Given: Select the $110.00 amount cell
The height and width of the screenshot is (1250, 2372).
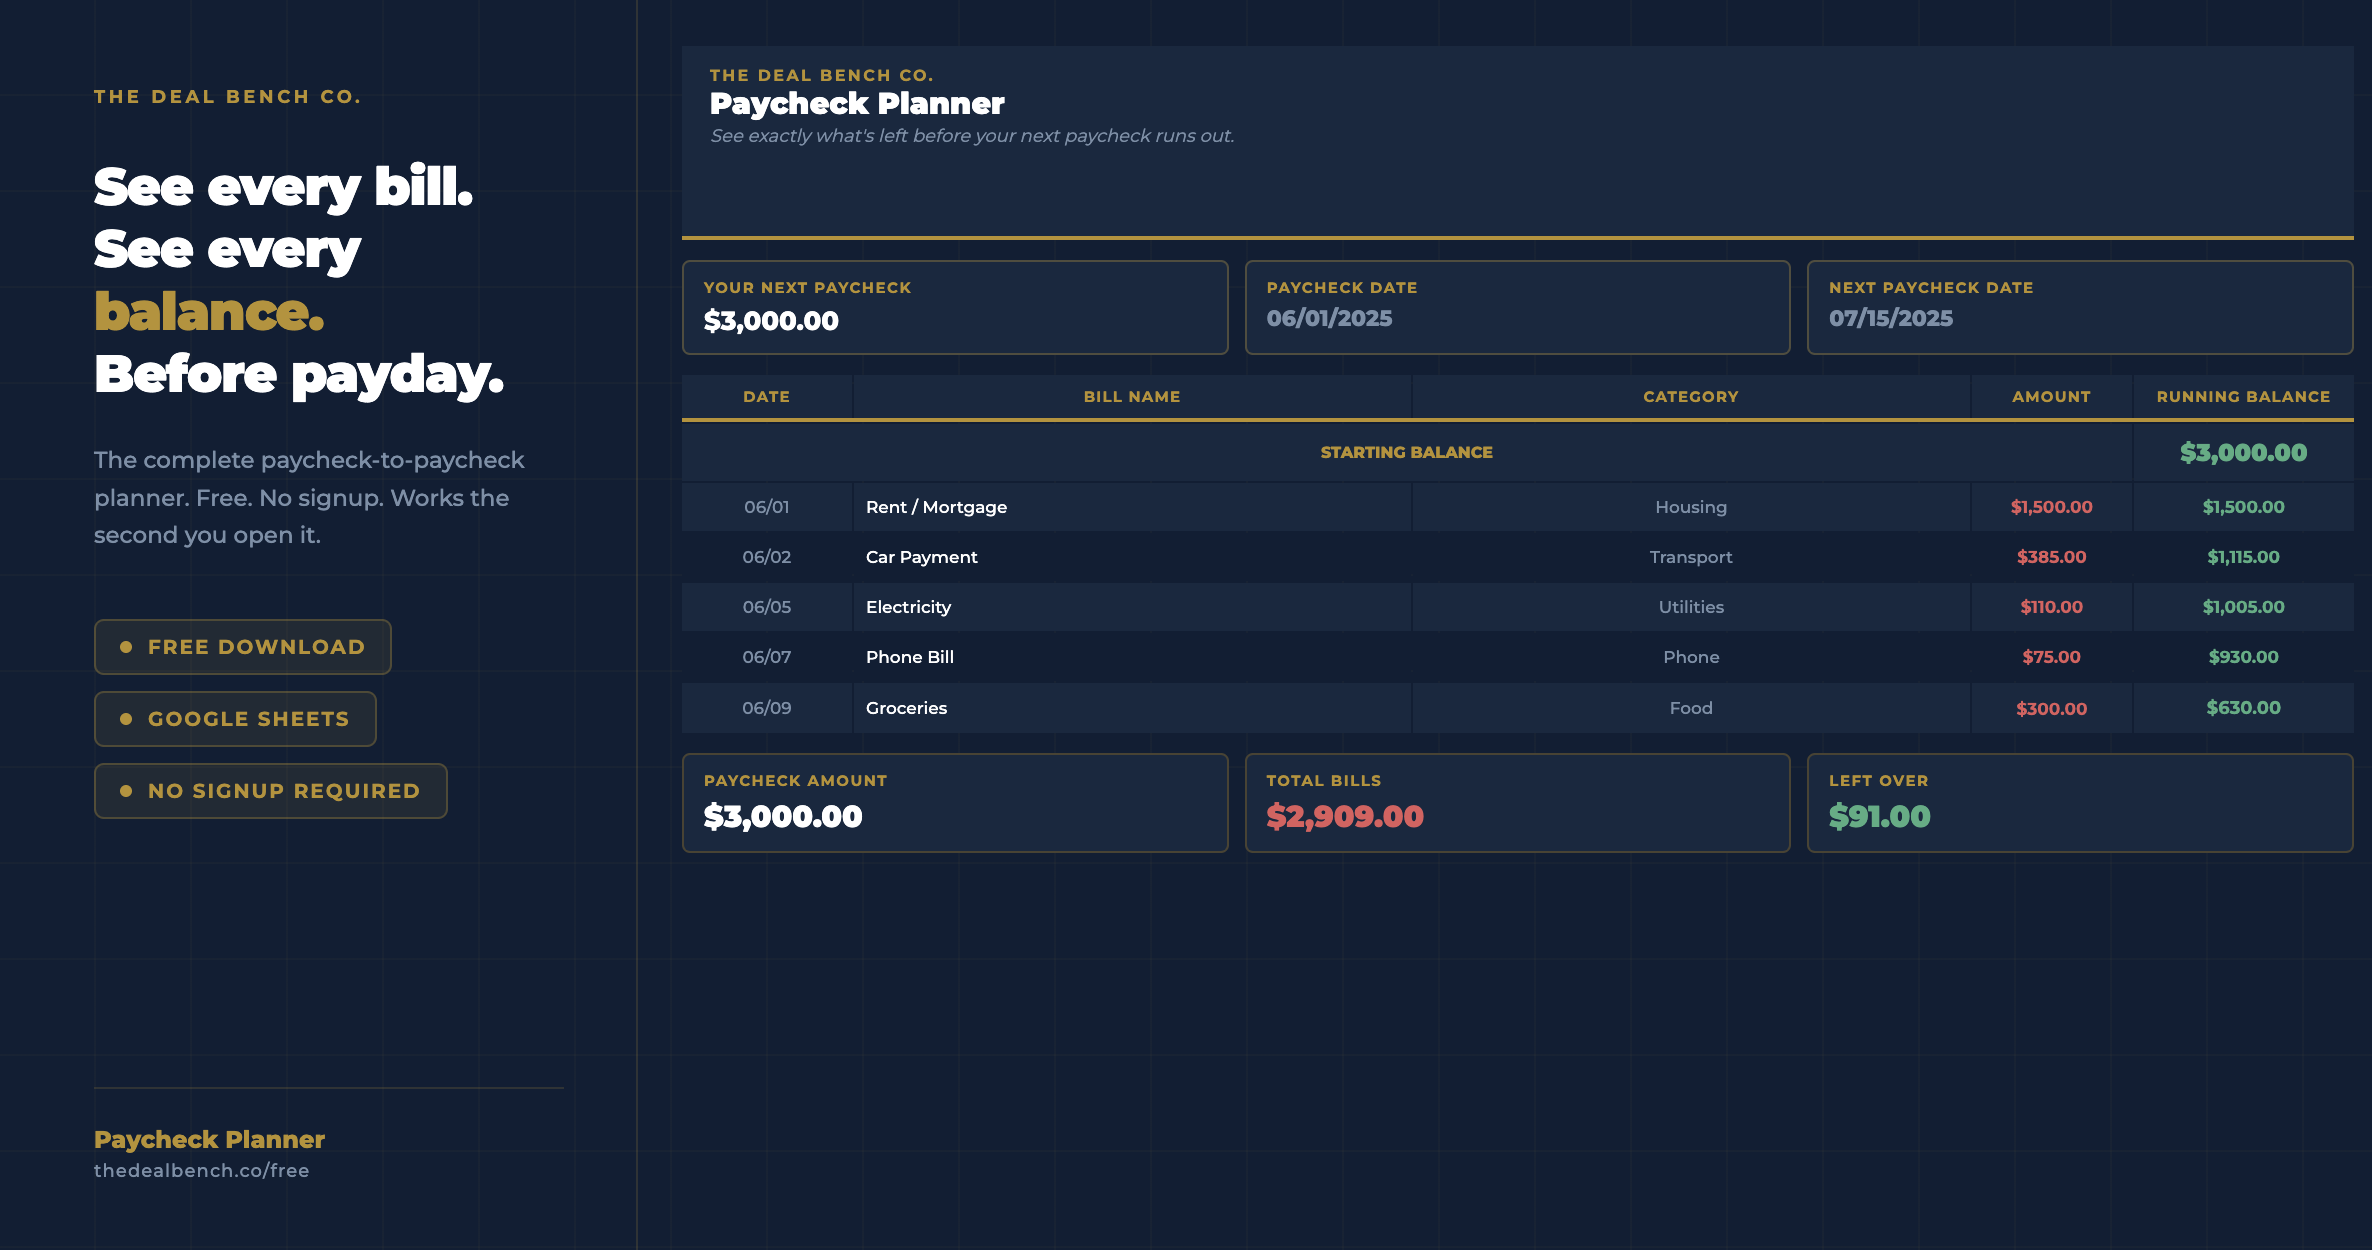Looking at the screenshot, I should pos(2051,607).
